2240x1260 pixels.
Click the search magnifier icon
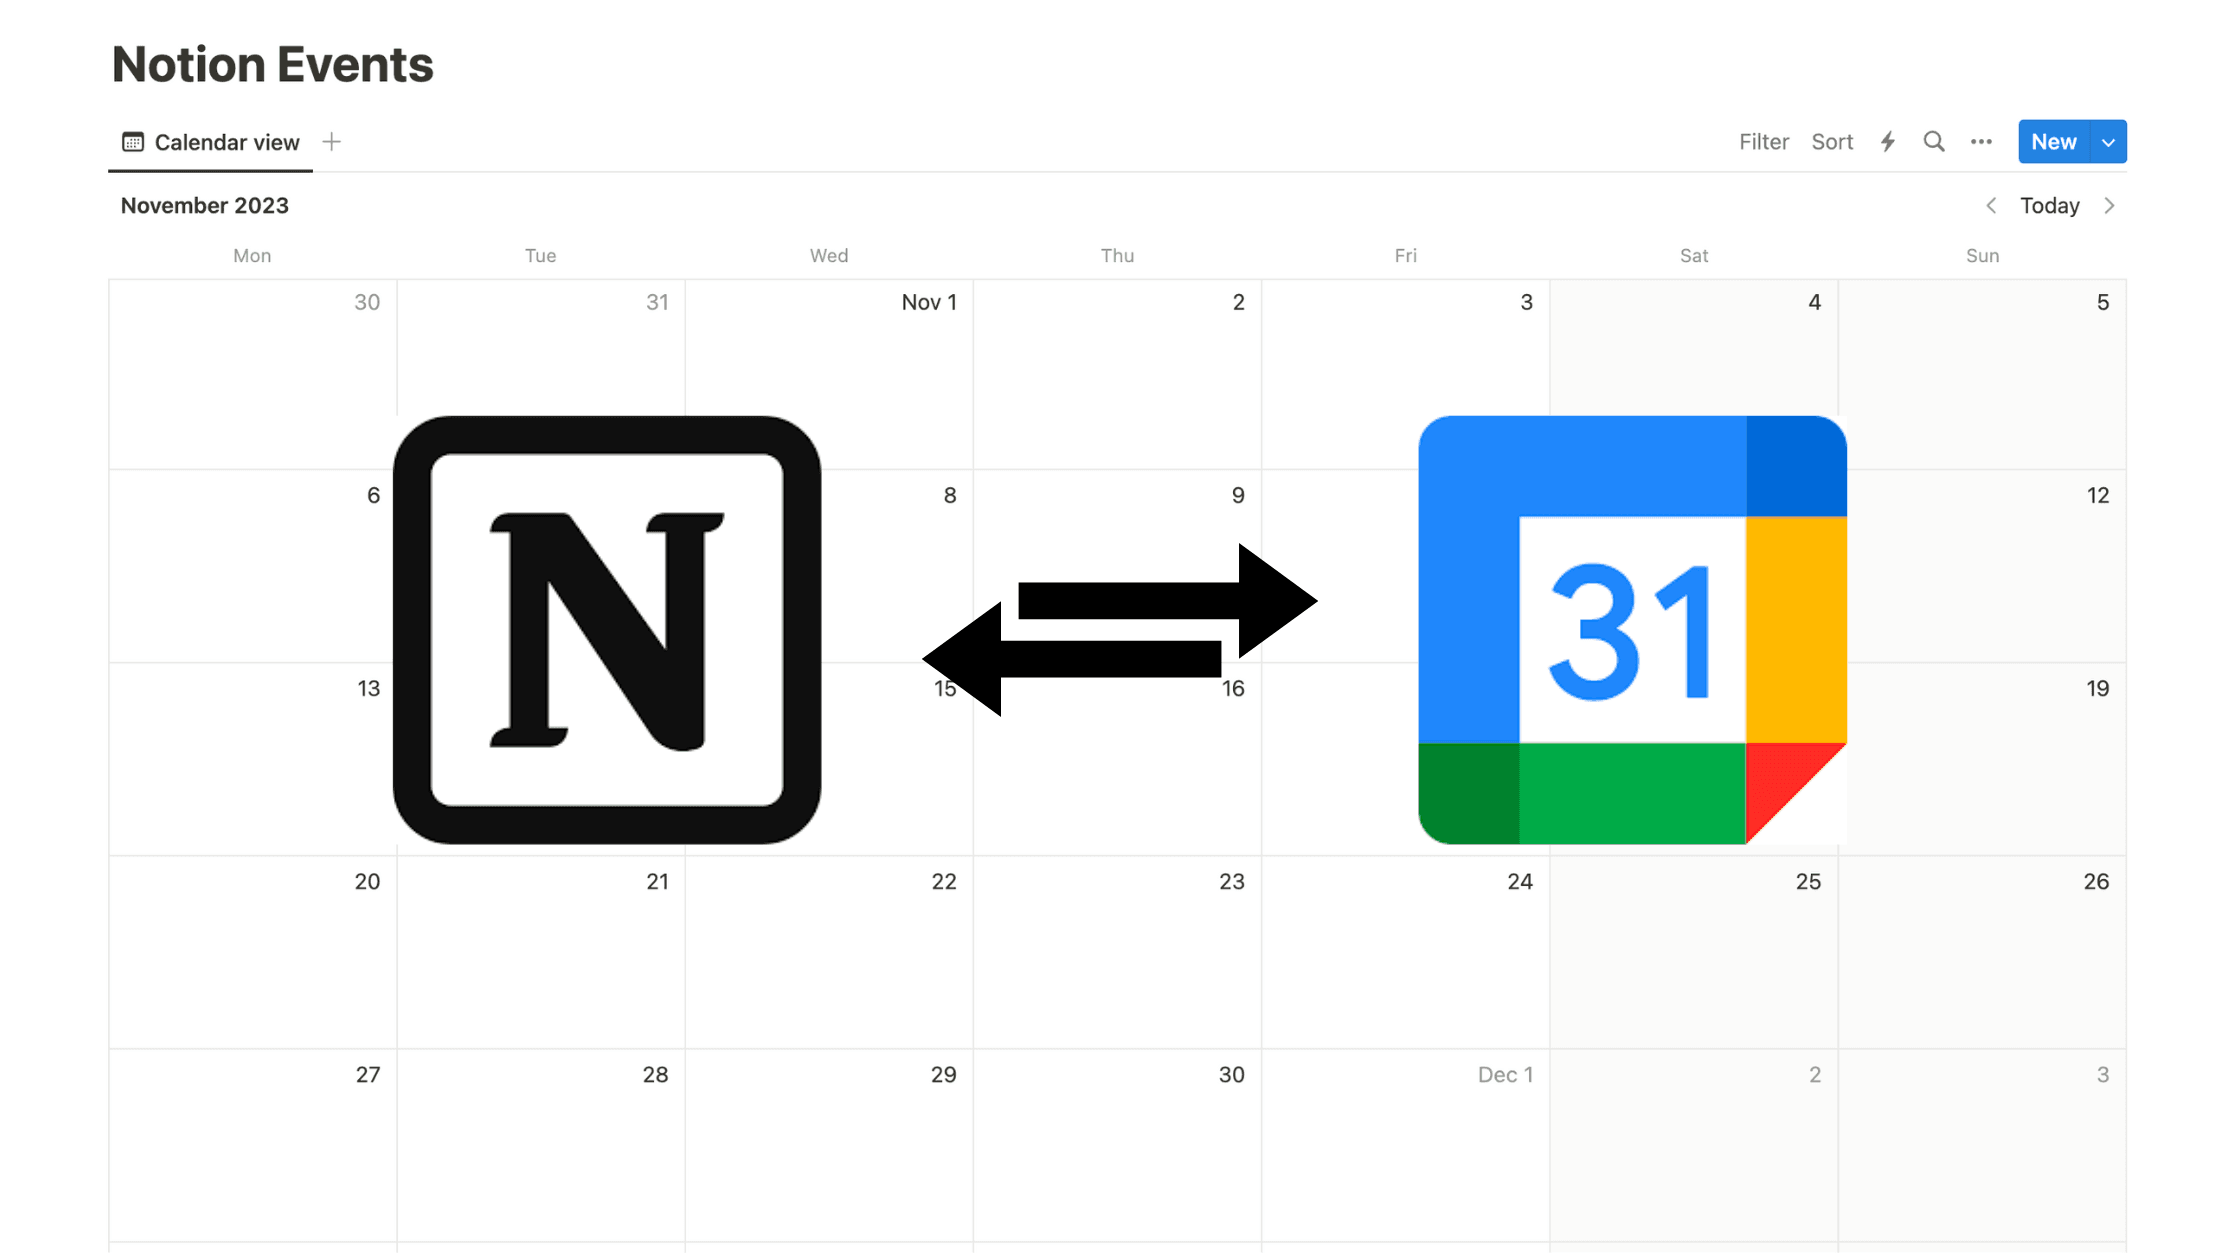pos(1932,142)
